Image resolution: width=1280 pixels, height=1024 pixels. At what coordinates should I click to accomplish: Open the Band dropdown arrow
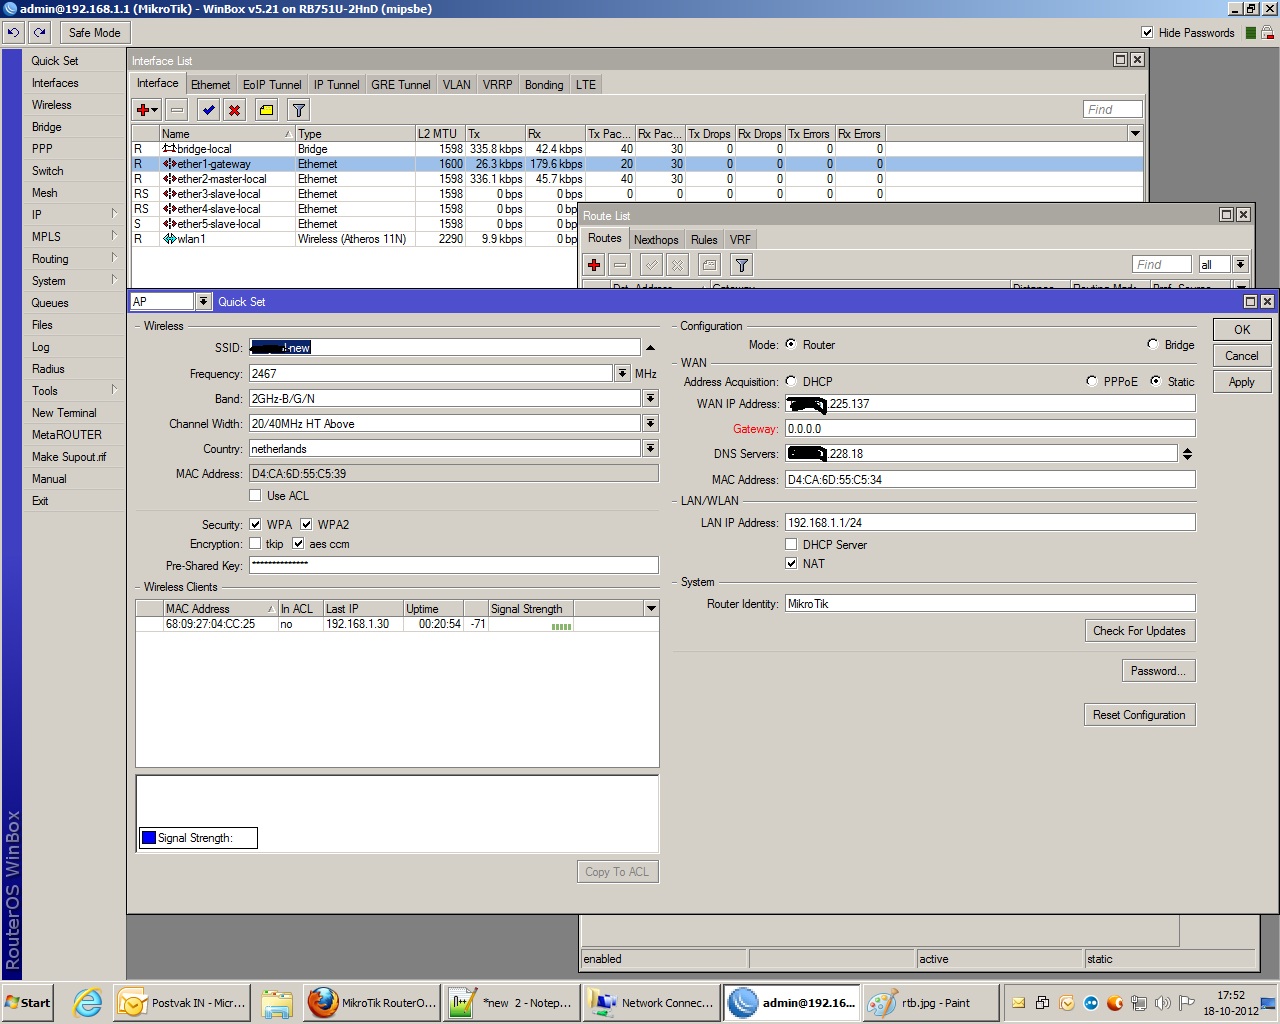click(x=650, y=398)
